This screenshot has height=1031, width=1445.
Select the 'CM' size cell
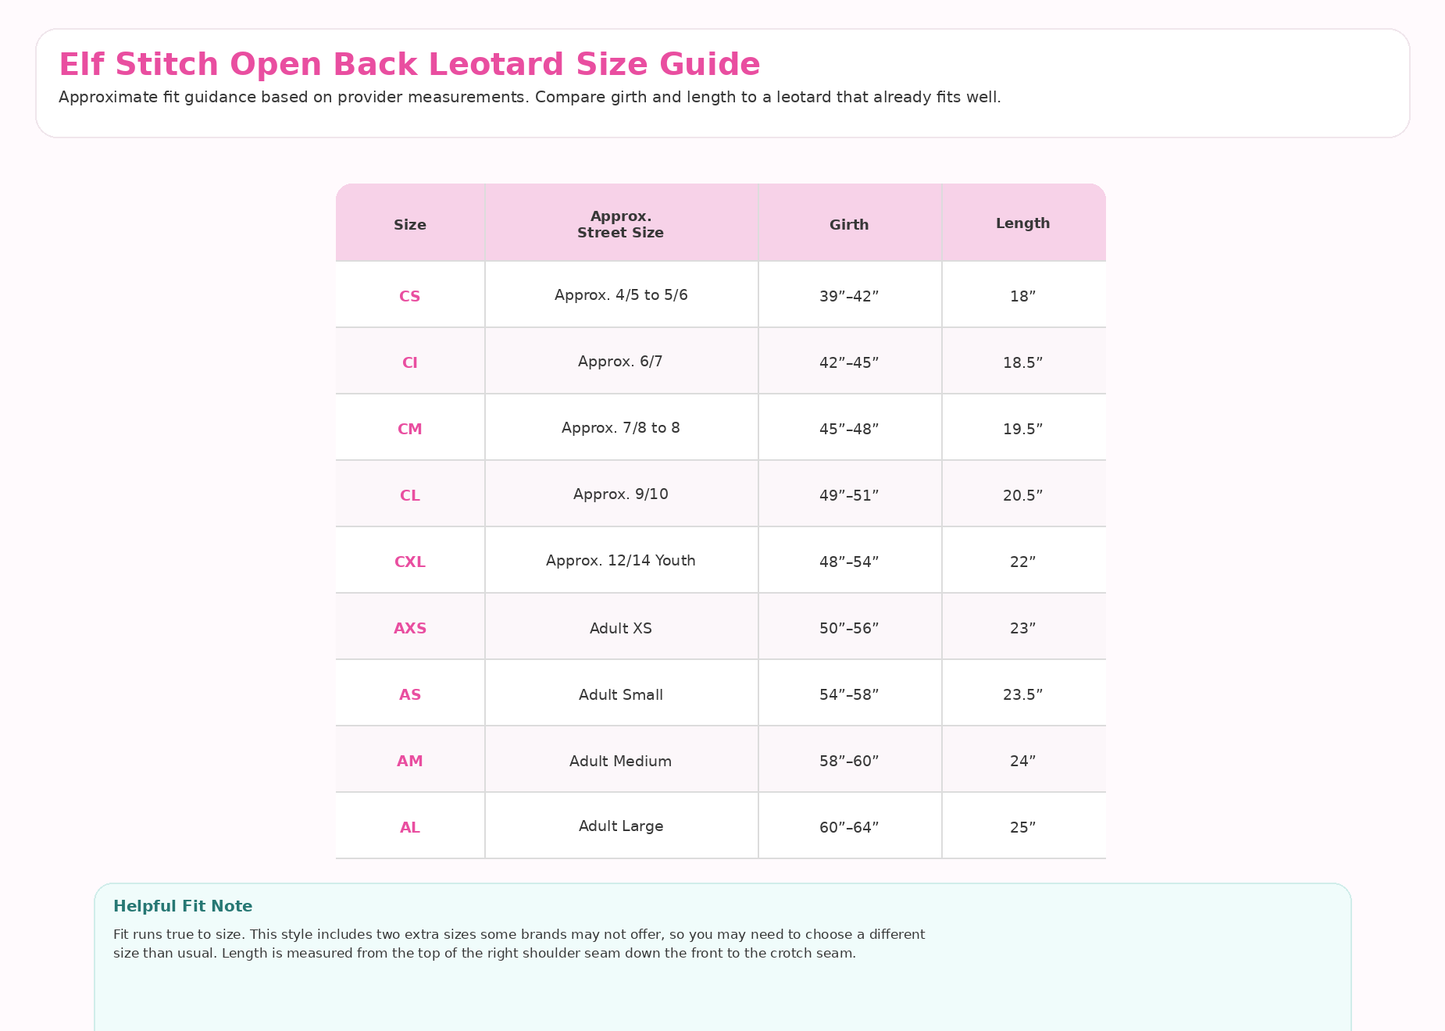click(410, 429)
